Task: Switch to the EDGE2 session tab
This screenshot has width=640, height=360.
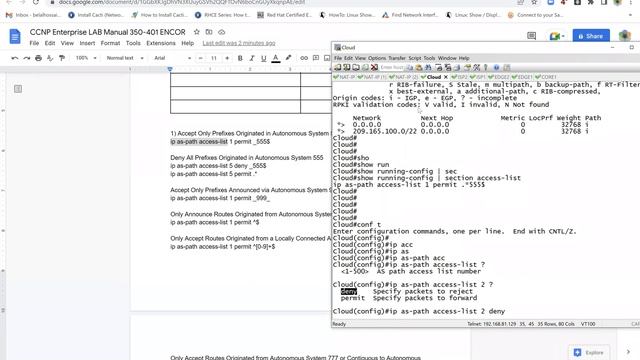Action: point(498,77)
